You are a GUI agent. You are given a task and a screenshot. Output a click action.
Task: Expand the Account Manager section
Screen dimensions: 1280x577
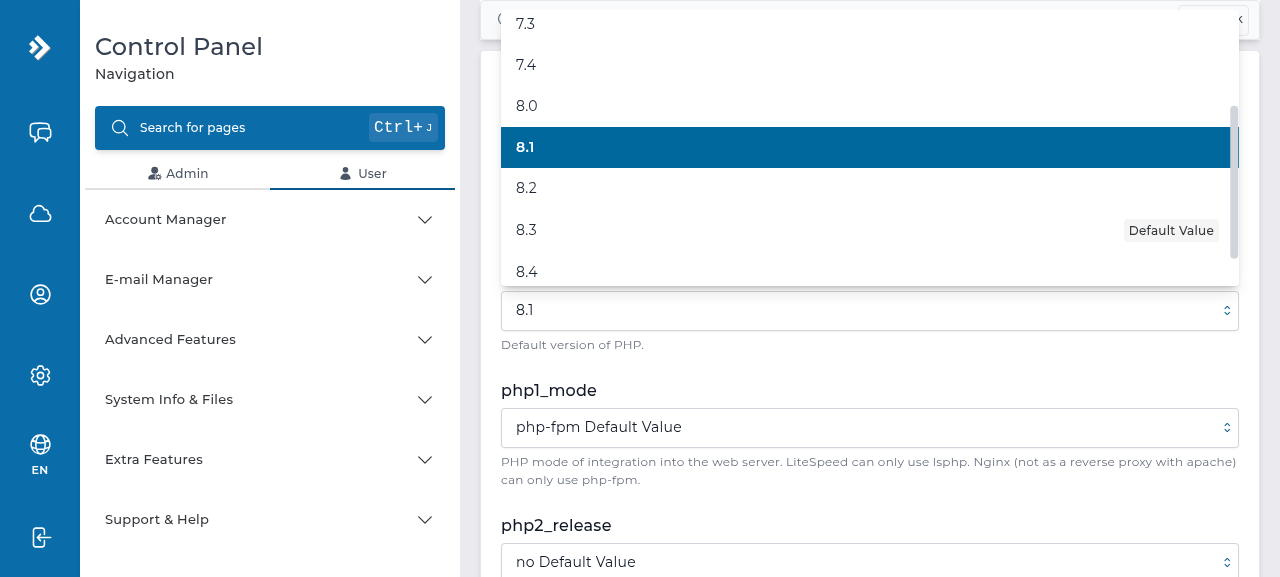pos(270,220)
